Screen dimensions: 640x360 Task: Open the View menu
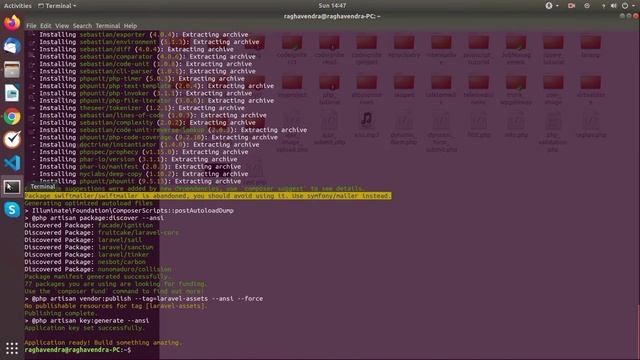62,26
